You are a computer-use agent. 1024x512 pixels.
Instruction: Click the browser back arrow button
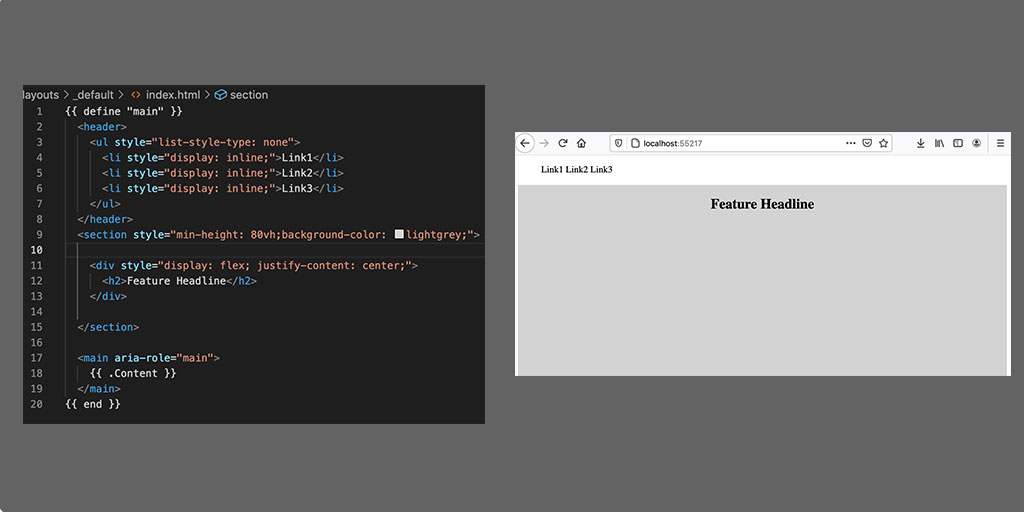click(525, 143)
